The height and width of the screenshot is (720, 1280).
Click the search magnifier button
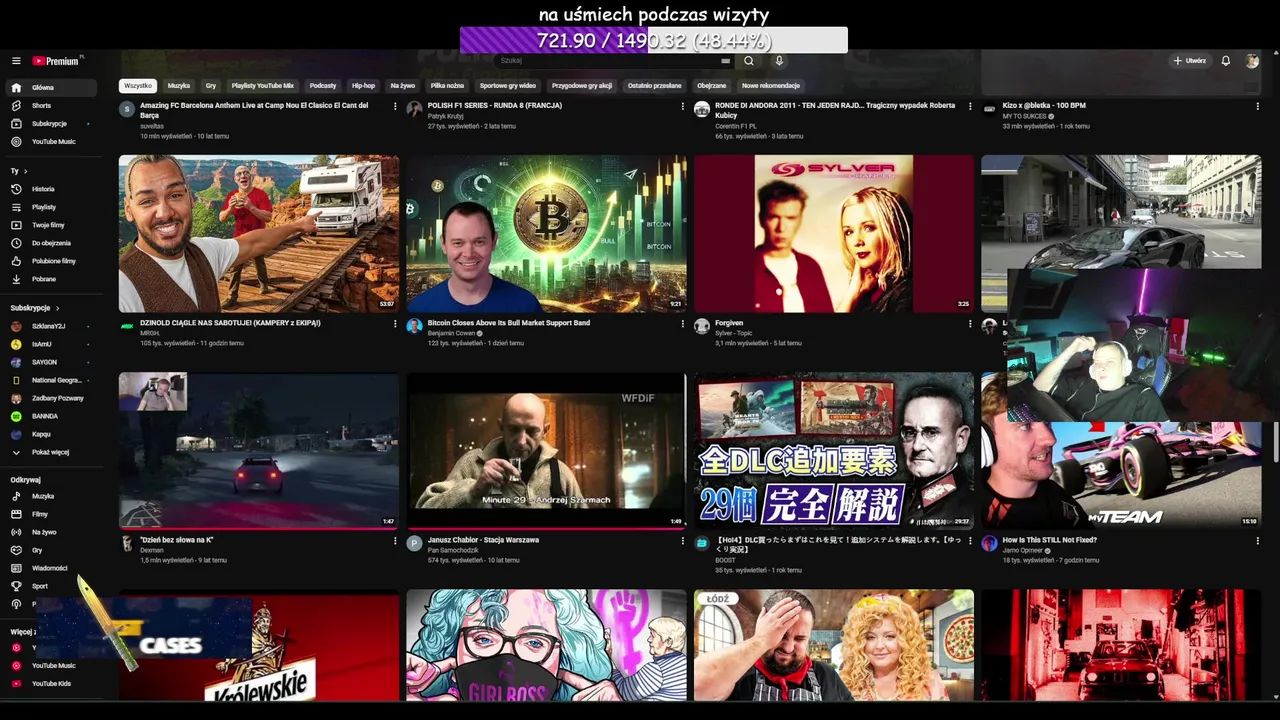pos(748,61)
